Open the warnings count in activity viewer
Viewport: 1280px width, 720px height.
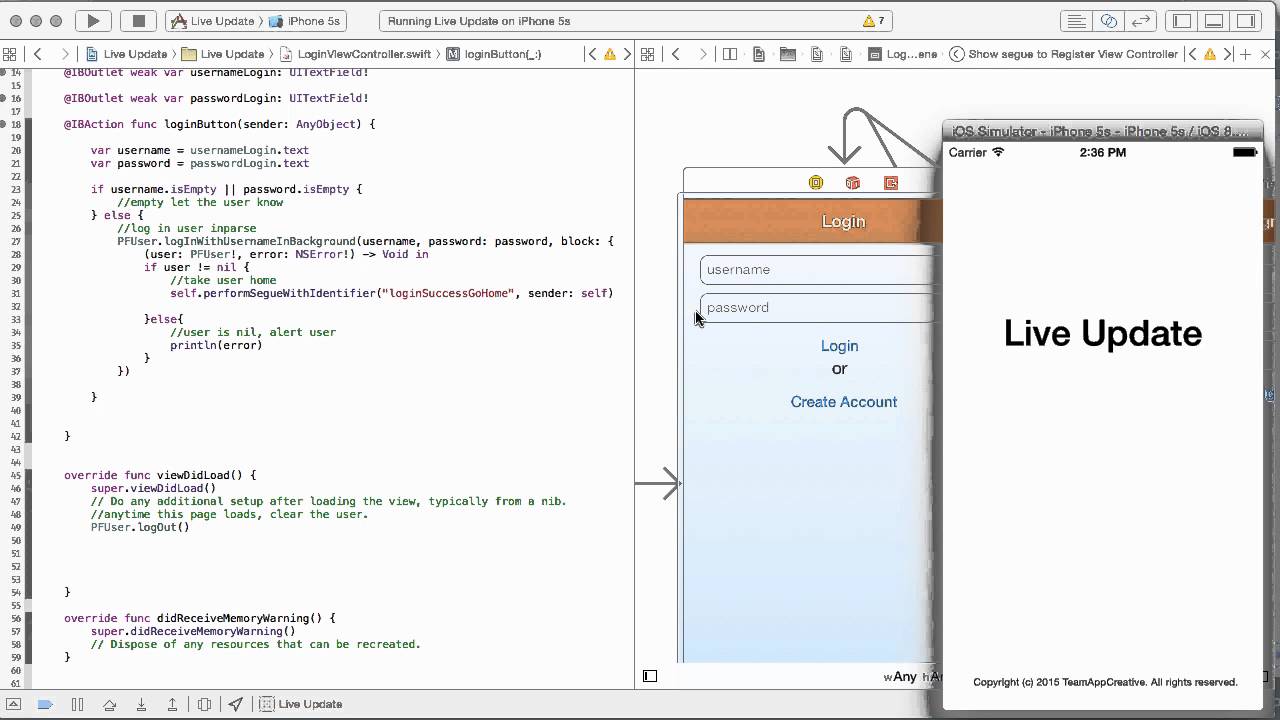tap(874, 21)
